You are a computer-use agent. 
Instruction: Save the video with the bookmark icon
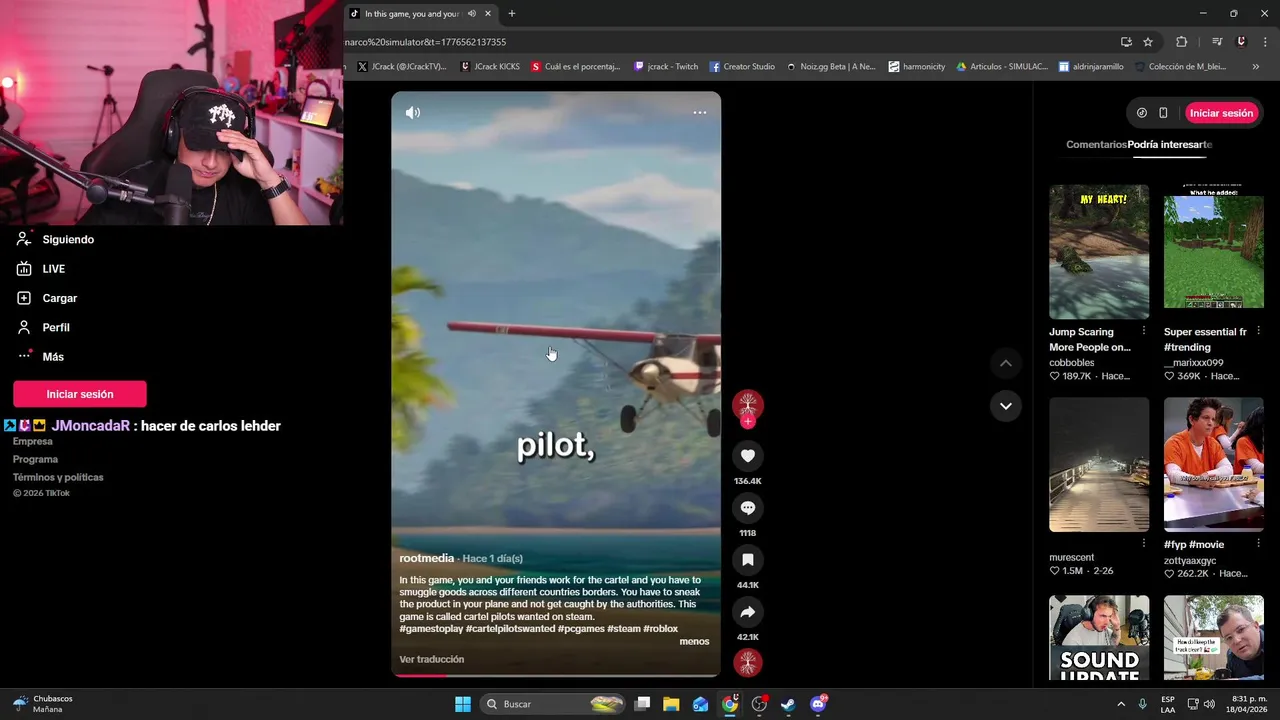747,560
